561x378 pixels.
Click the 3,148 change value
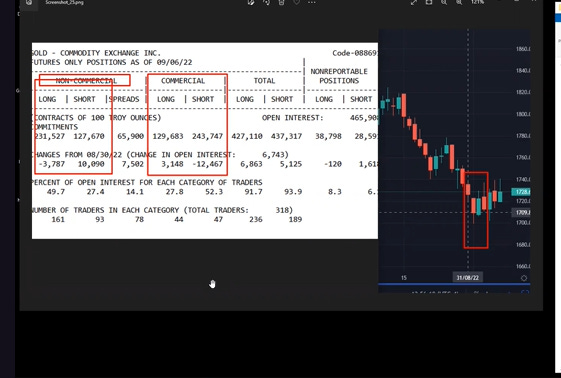click(172, 164)
